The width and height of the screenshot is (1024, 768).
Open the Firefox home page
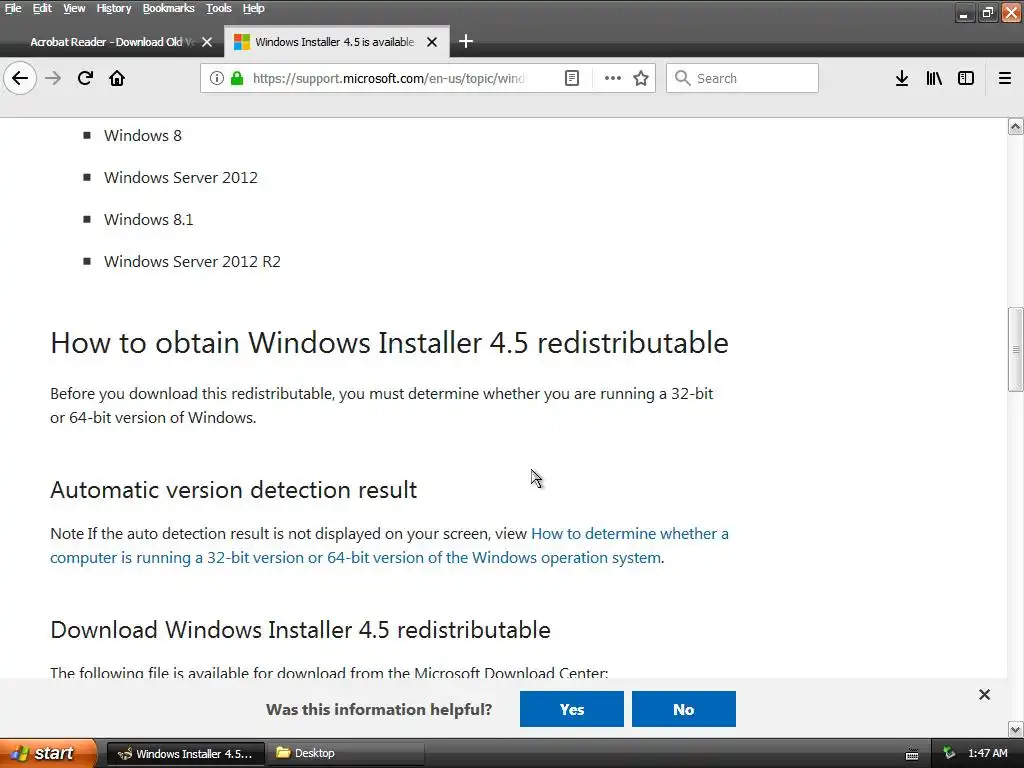tap(117, 78)
